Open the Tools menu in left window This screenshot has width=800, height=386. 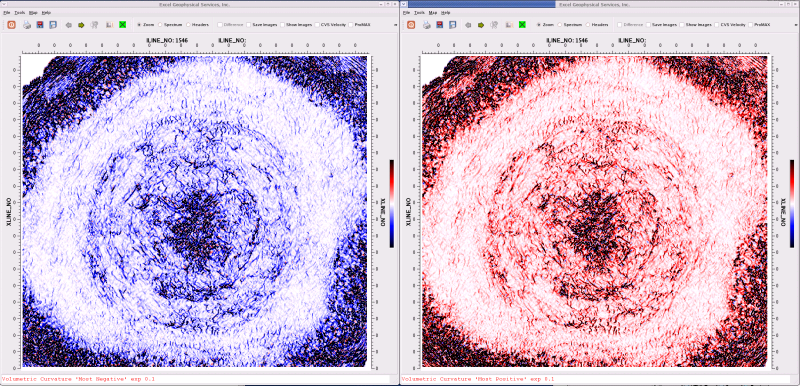[x=19, y=12]
